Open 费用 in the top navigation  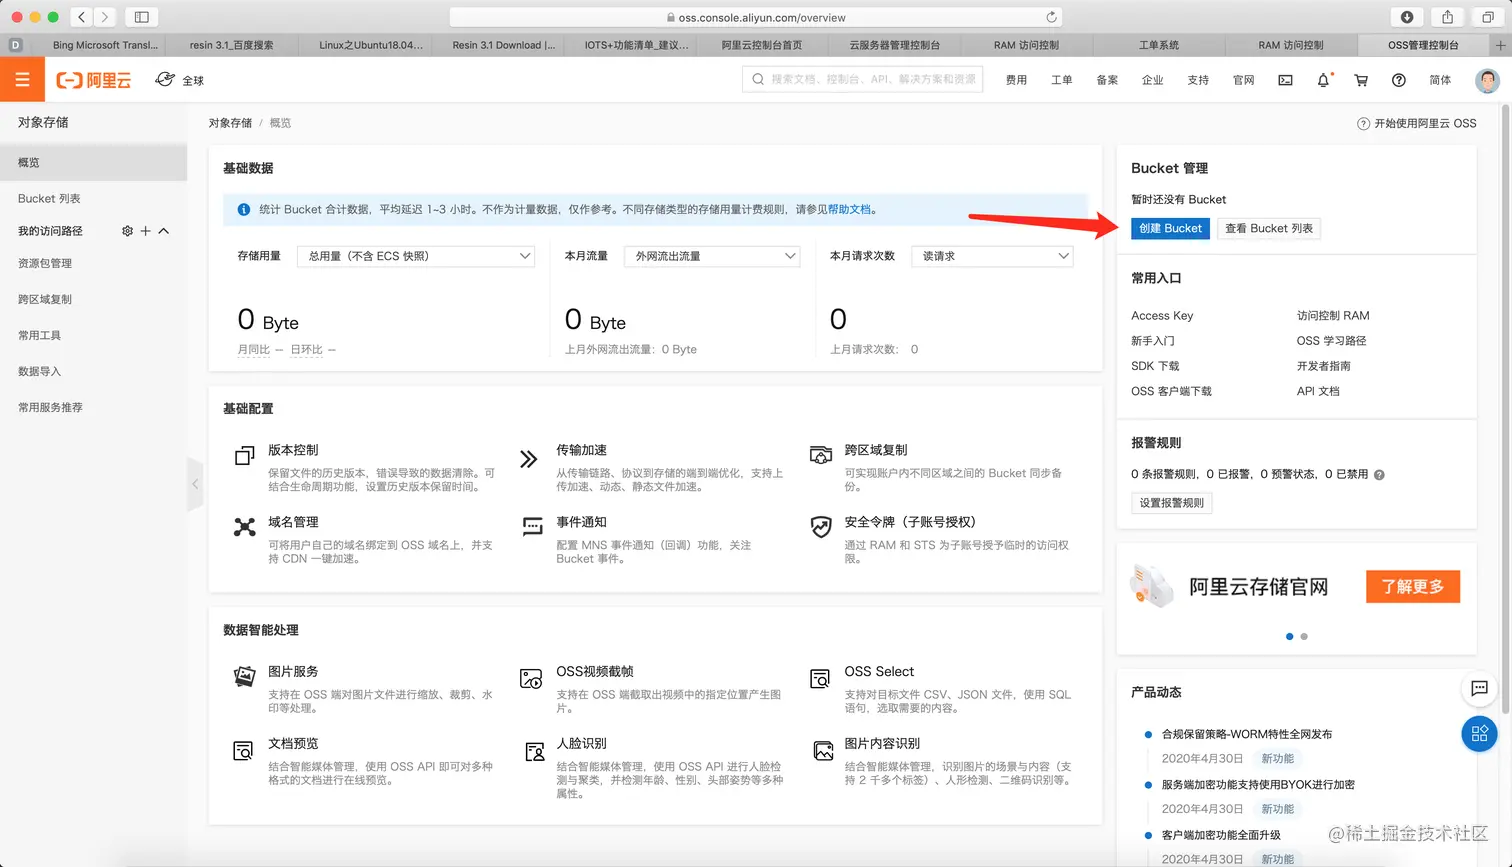tap(1016, 80)
